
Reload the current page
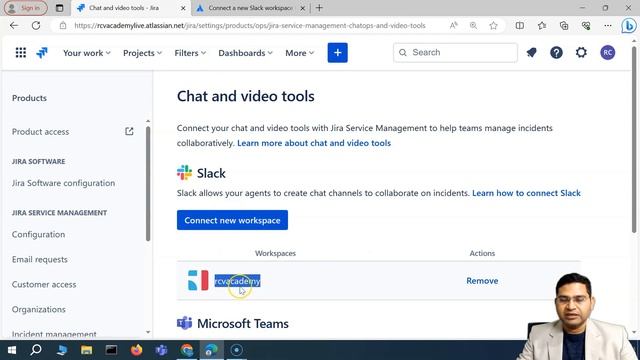pos(36,25)
